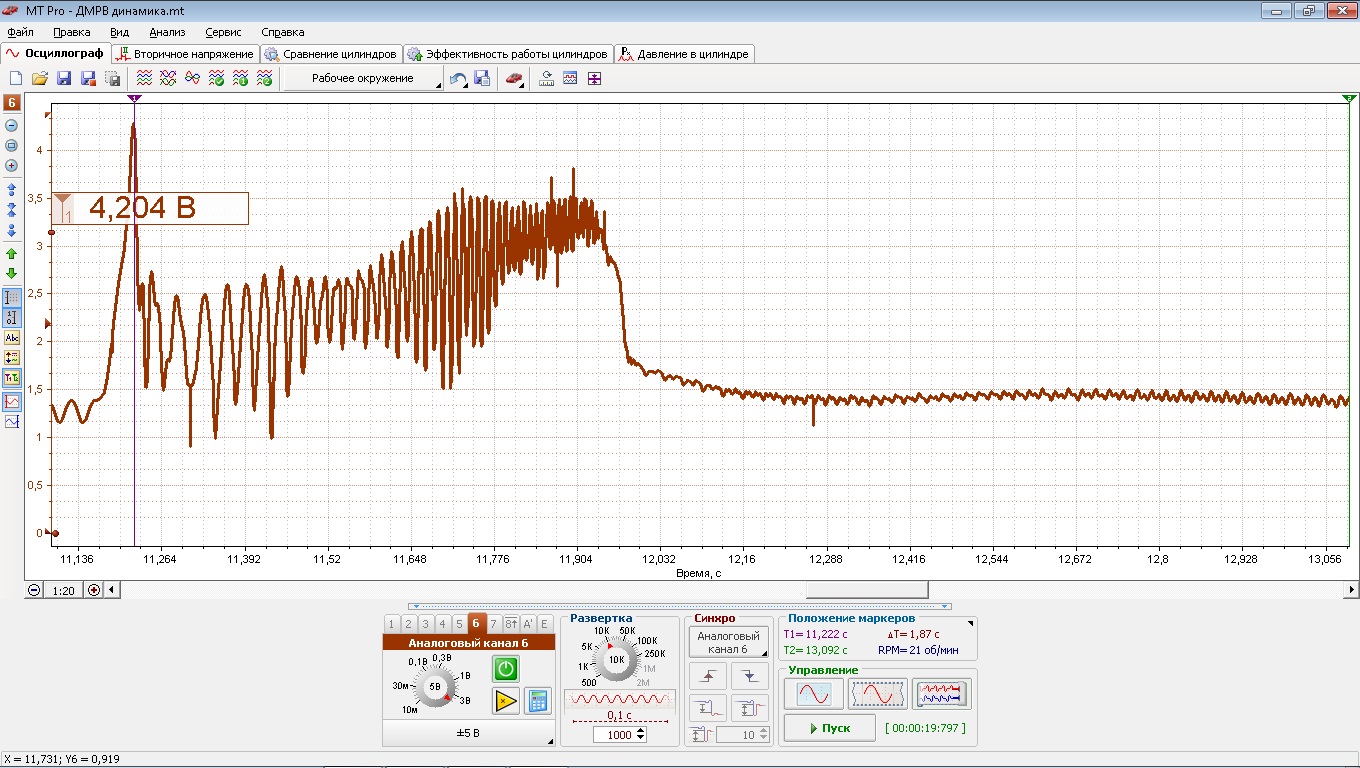The width and height of the screenshot is (1360, 768).
Task: Click the yellow play-triangle channel 6 button
Action: click(506, 701)
